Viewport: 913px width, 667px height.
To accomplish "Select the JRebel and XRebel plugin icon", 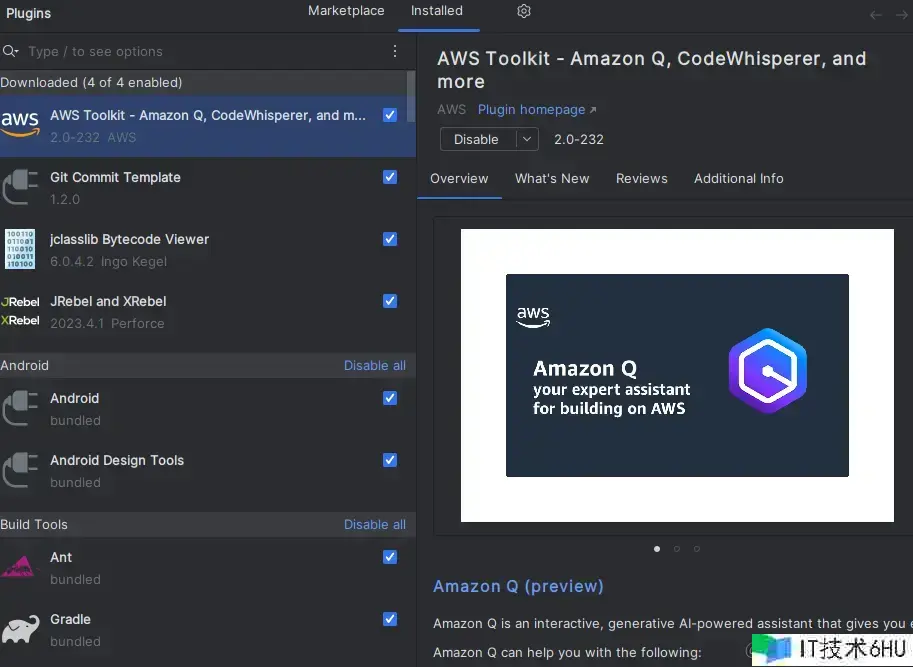I will point(20,311).
